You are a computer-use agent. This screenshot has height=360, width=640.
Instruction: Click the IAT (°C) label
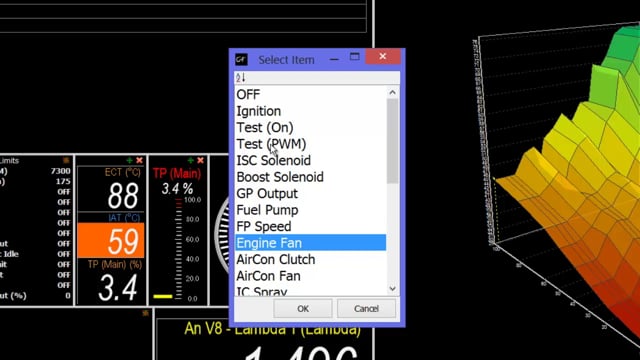pyautogui.click(x=124, y=218)
